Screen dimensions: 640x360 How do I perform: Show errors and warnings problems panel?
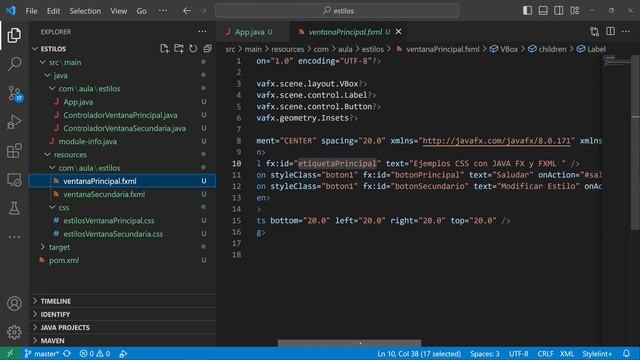coord(95,353)
